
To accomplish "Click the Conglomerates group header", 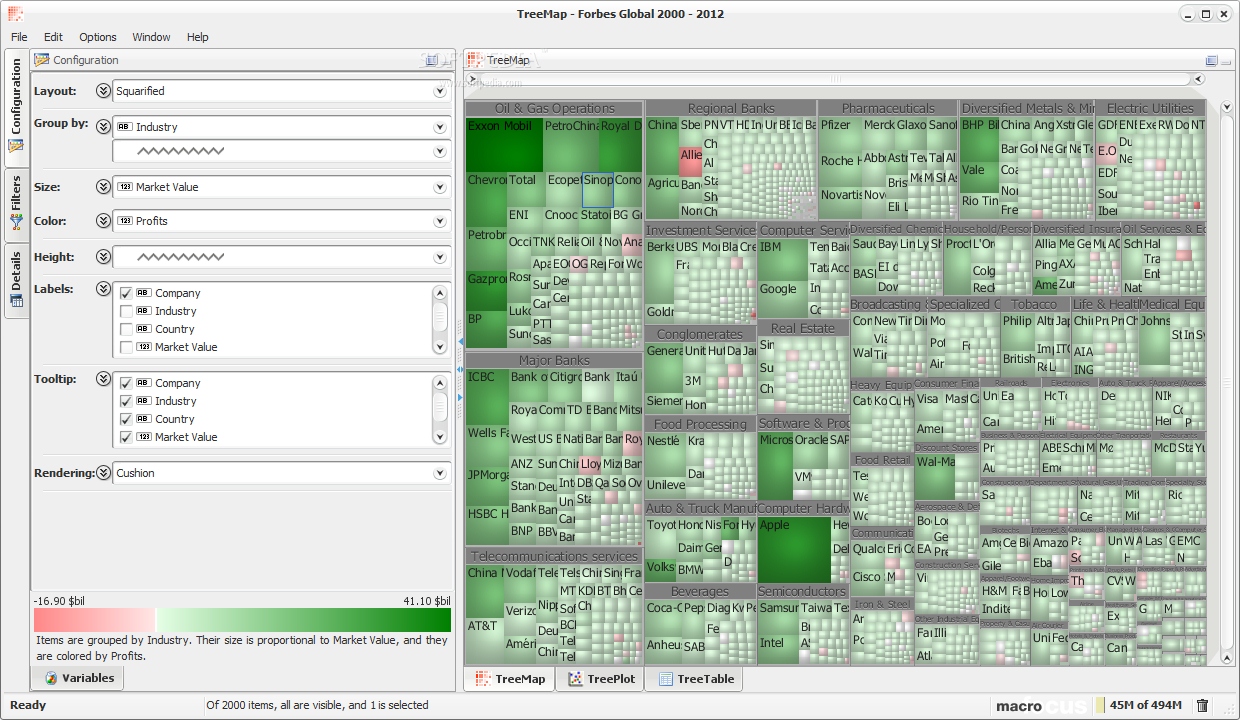I will coord(700,334).
